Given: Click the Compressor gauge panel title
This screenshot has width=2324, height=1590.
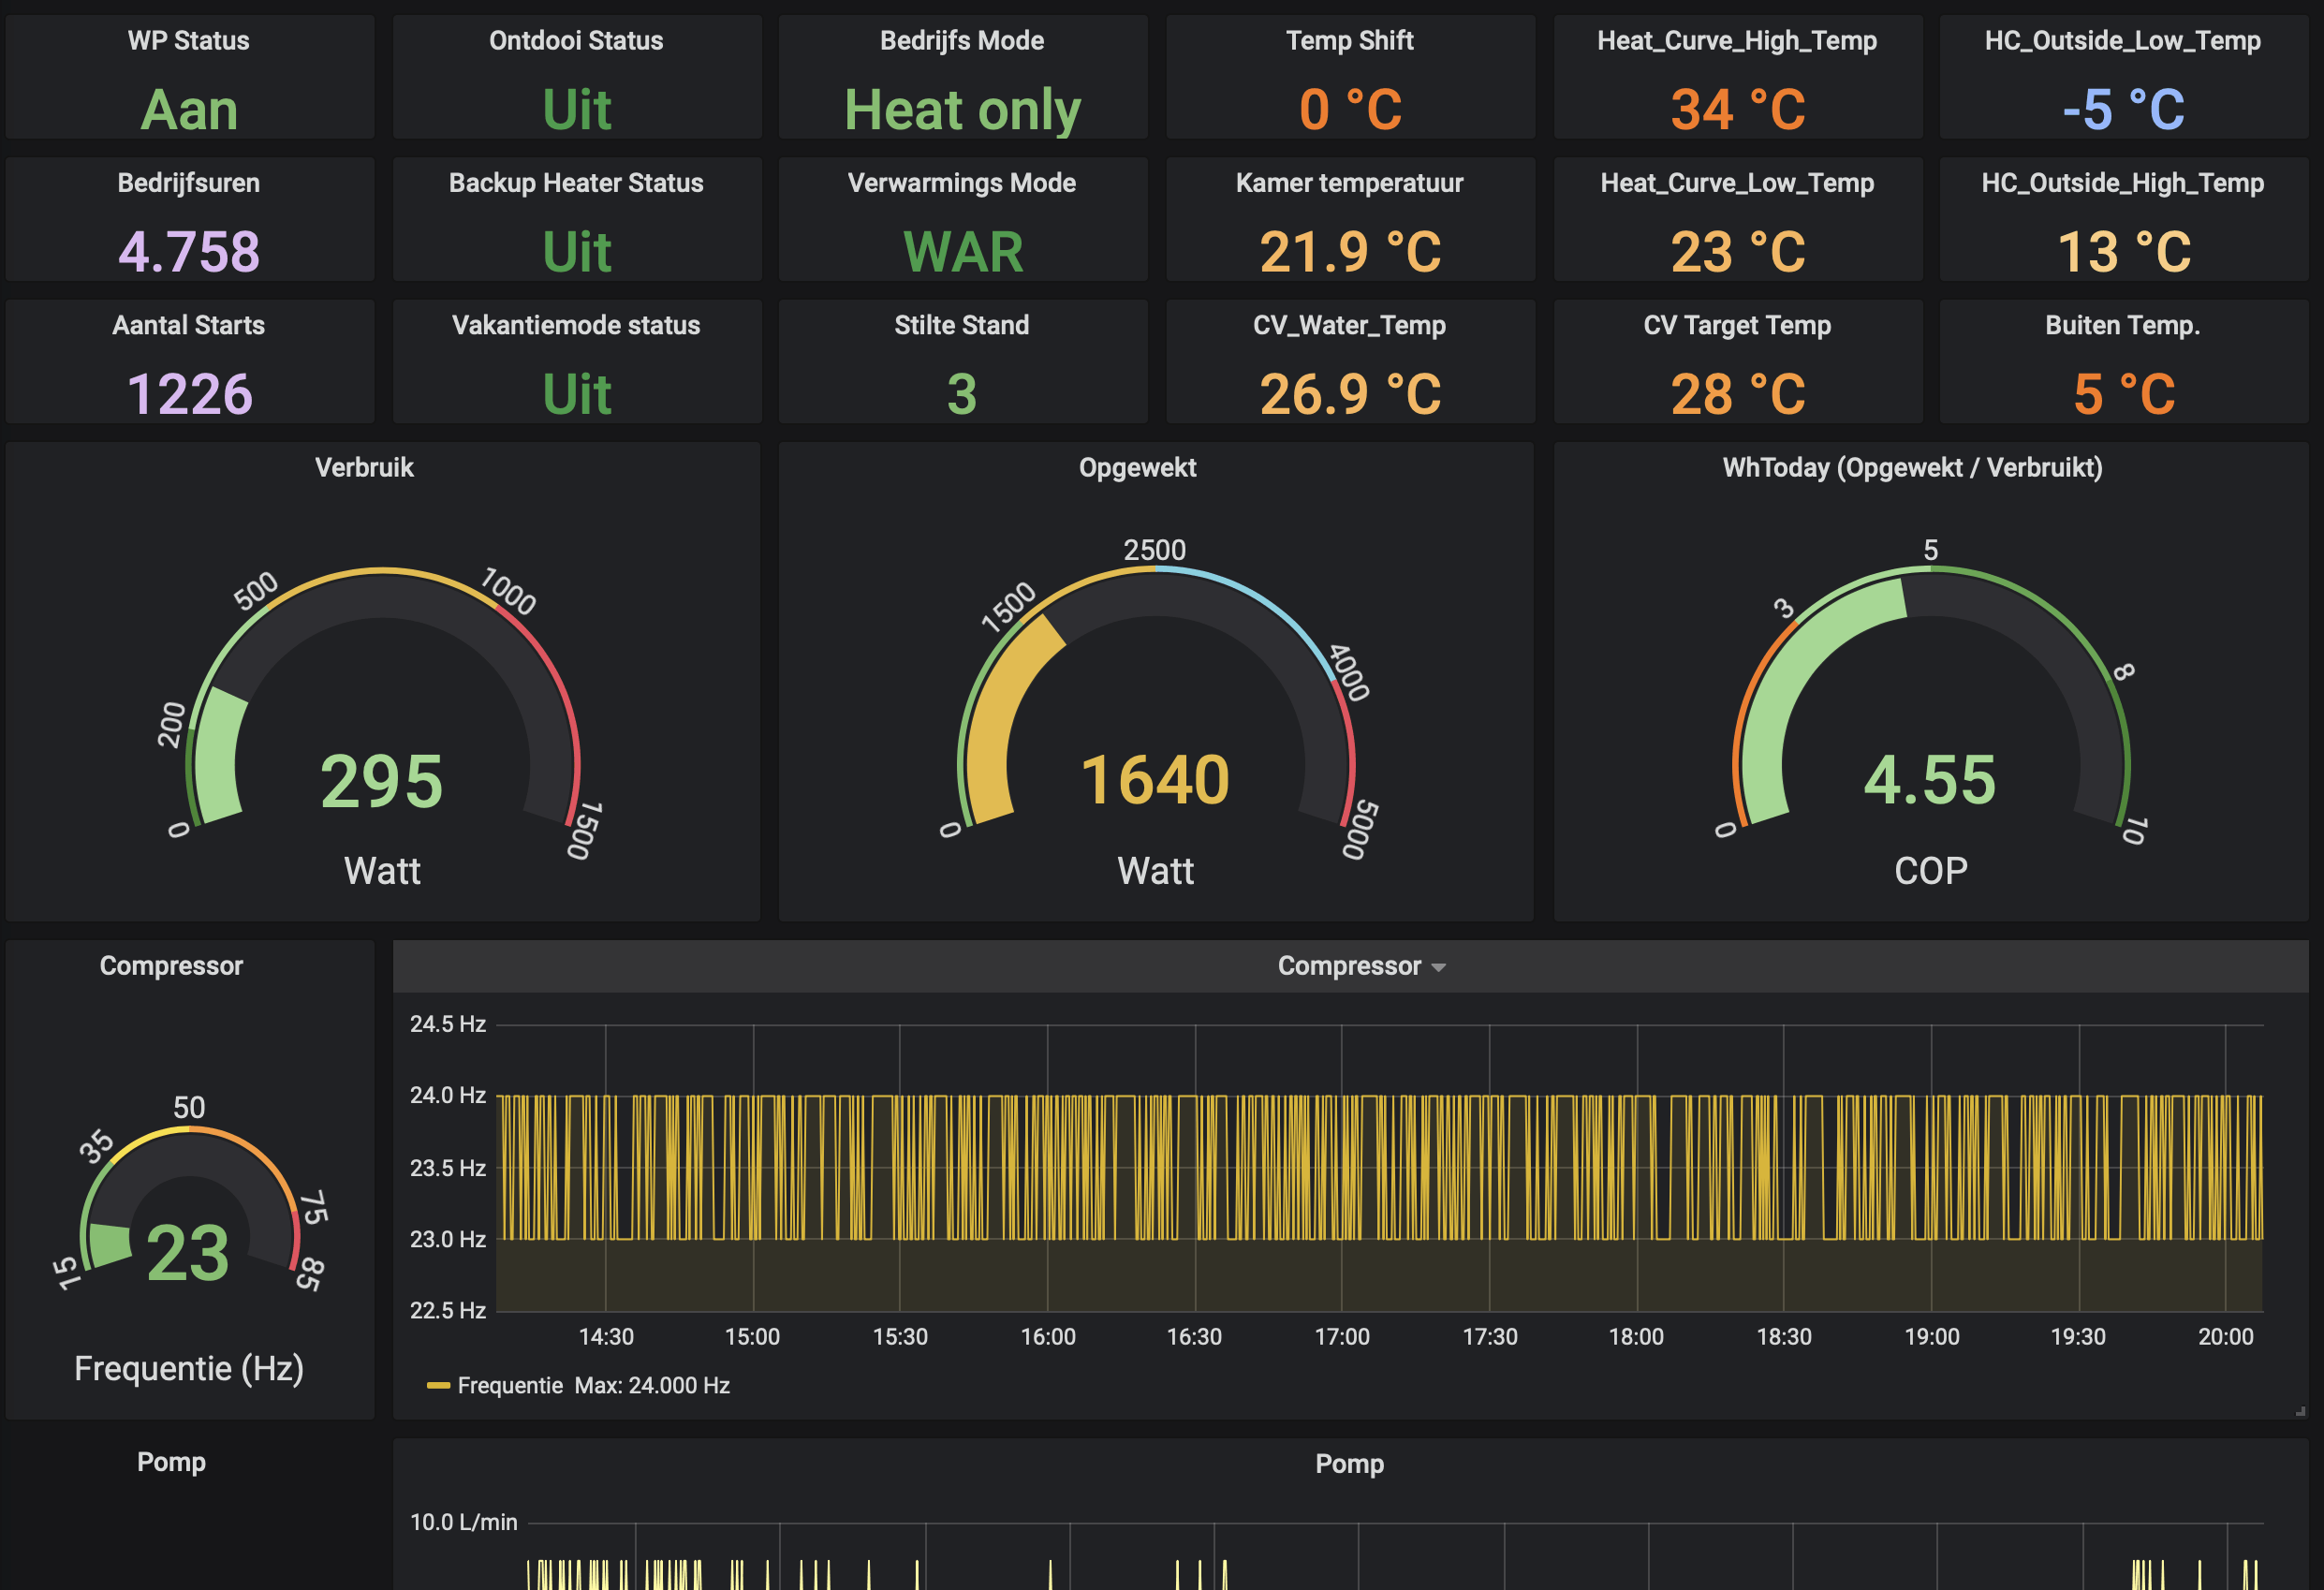Looking at the screenshot, I should point(171,966).
